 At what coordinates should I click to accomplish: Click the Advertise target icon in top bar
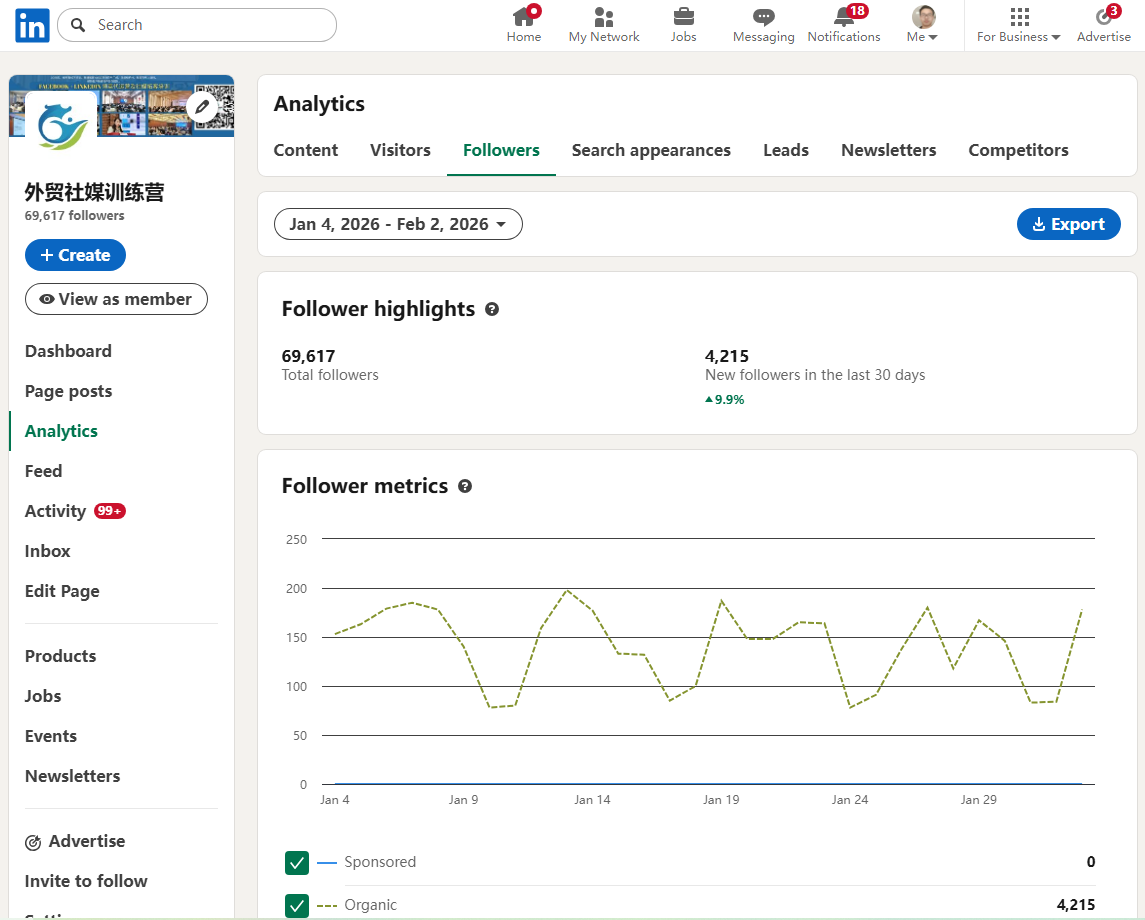(x=1103, y=17)
